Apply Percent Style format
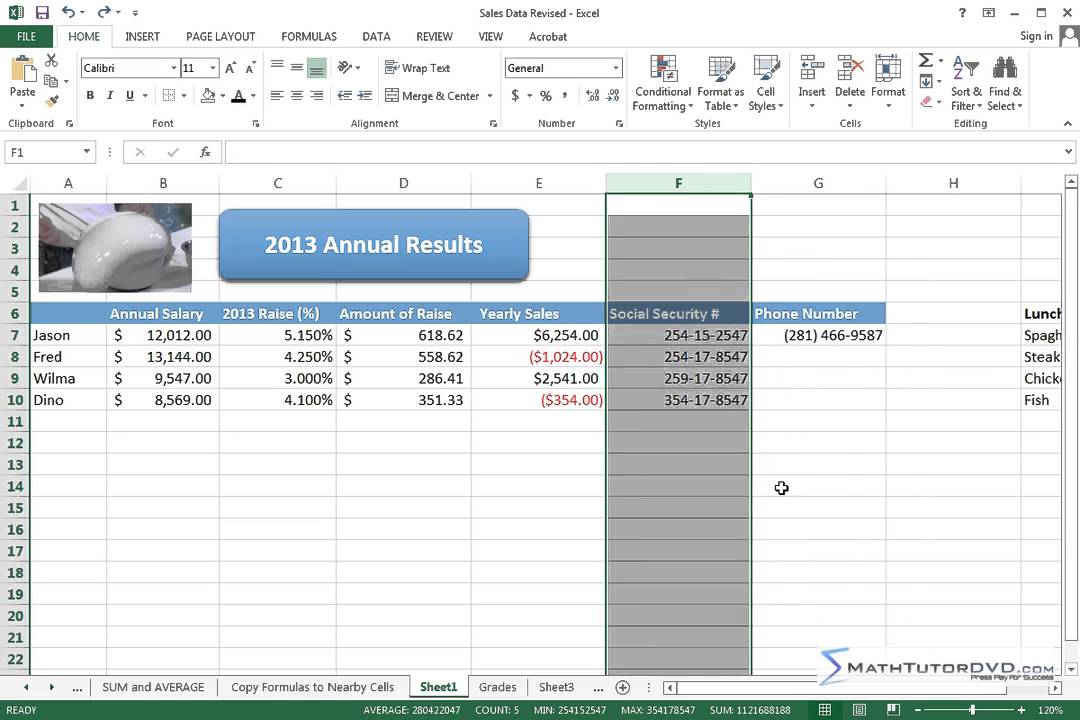Viewport: 1080px width, 720px height. [546, 96]
